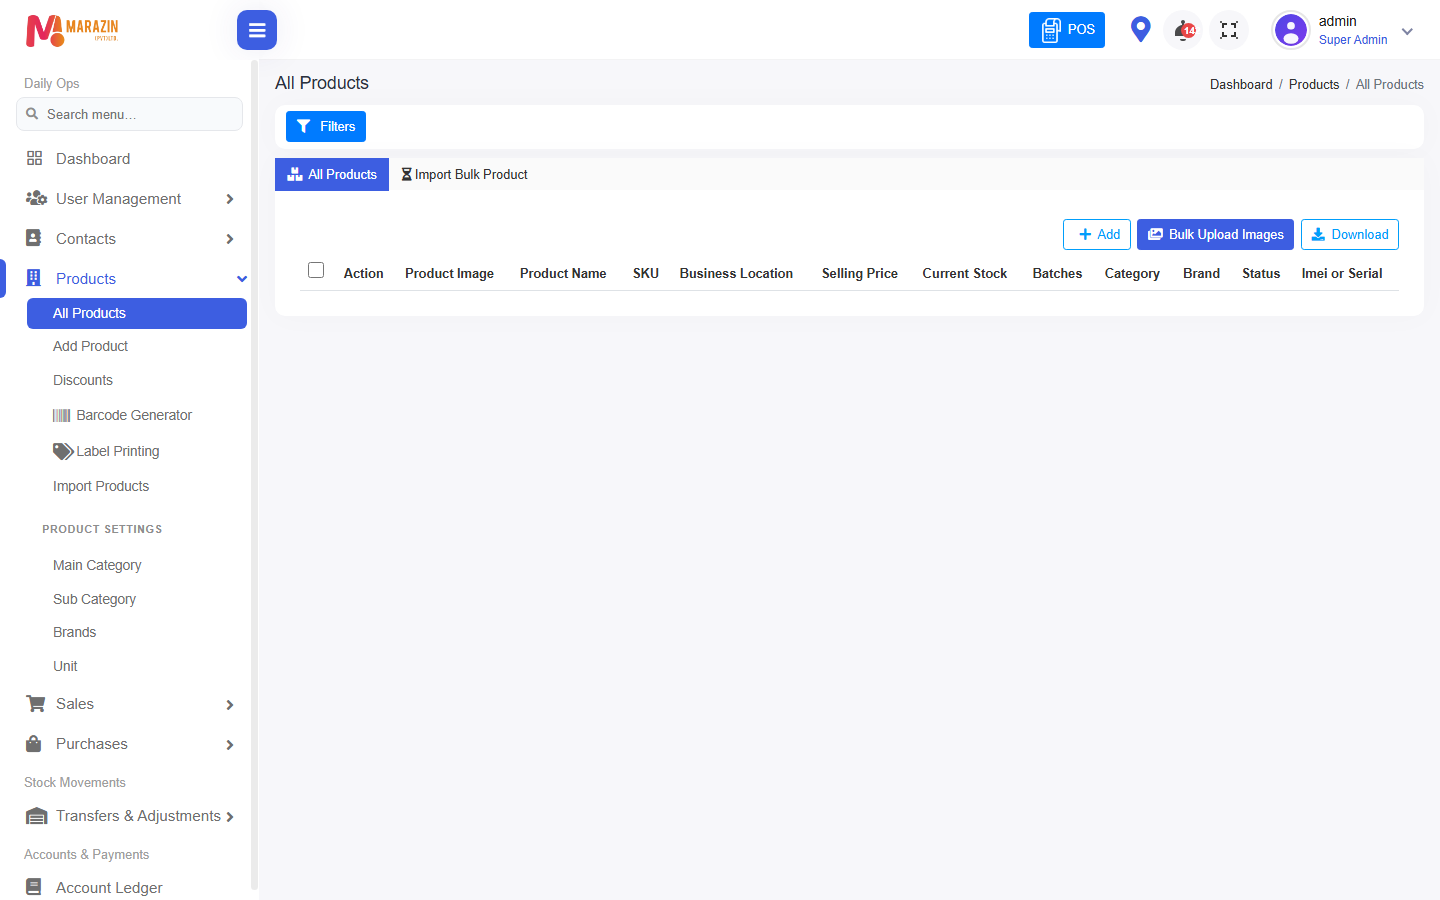Screen dimensions: 1440x900
Task: Switch to Import Bulk Product tab
Action: (464, 174)
